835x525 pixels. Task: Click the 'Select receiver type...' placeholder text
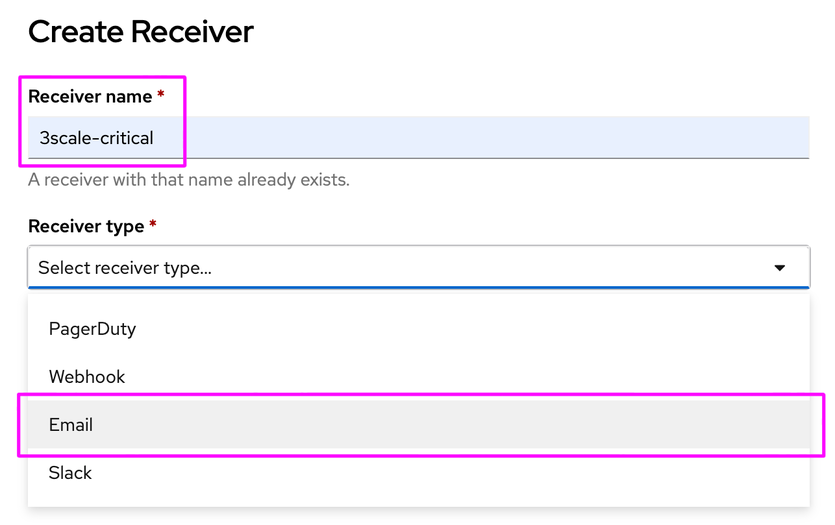pos(125,268)
